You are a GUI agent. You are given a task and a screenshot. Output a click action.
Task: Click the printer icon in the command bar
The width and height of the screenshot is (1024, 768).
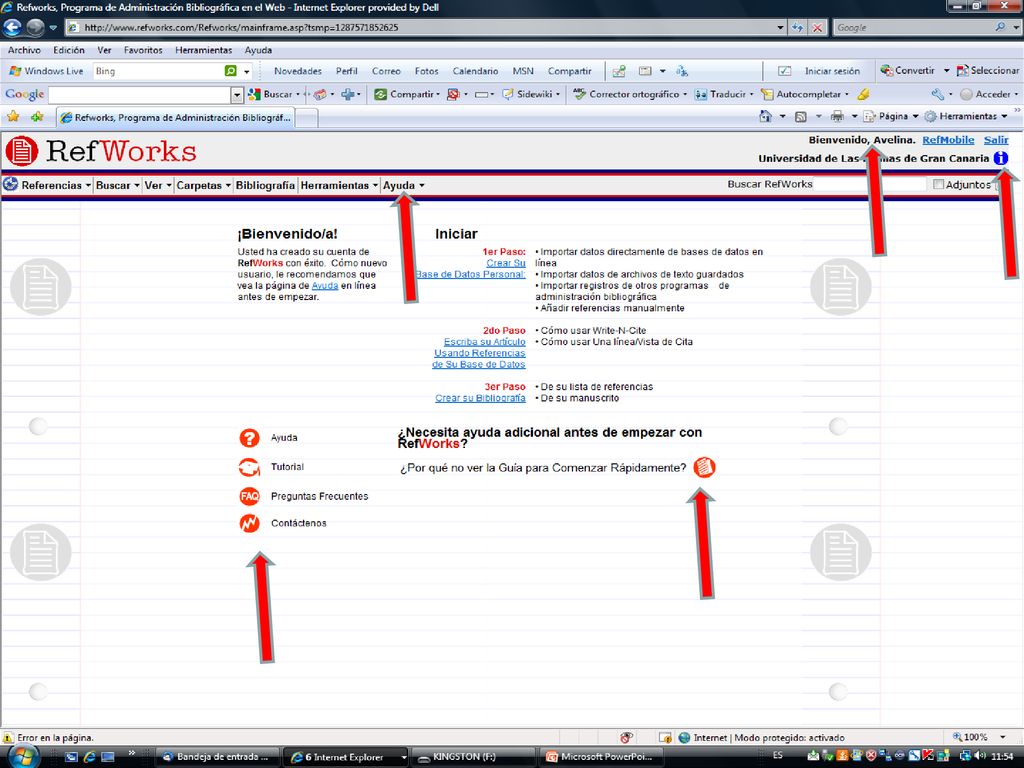[x=837, y=116]
